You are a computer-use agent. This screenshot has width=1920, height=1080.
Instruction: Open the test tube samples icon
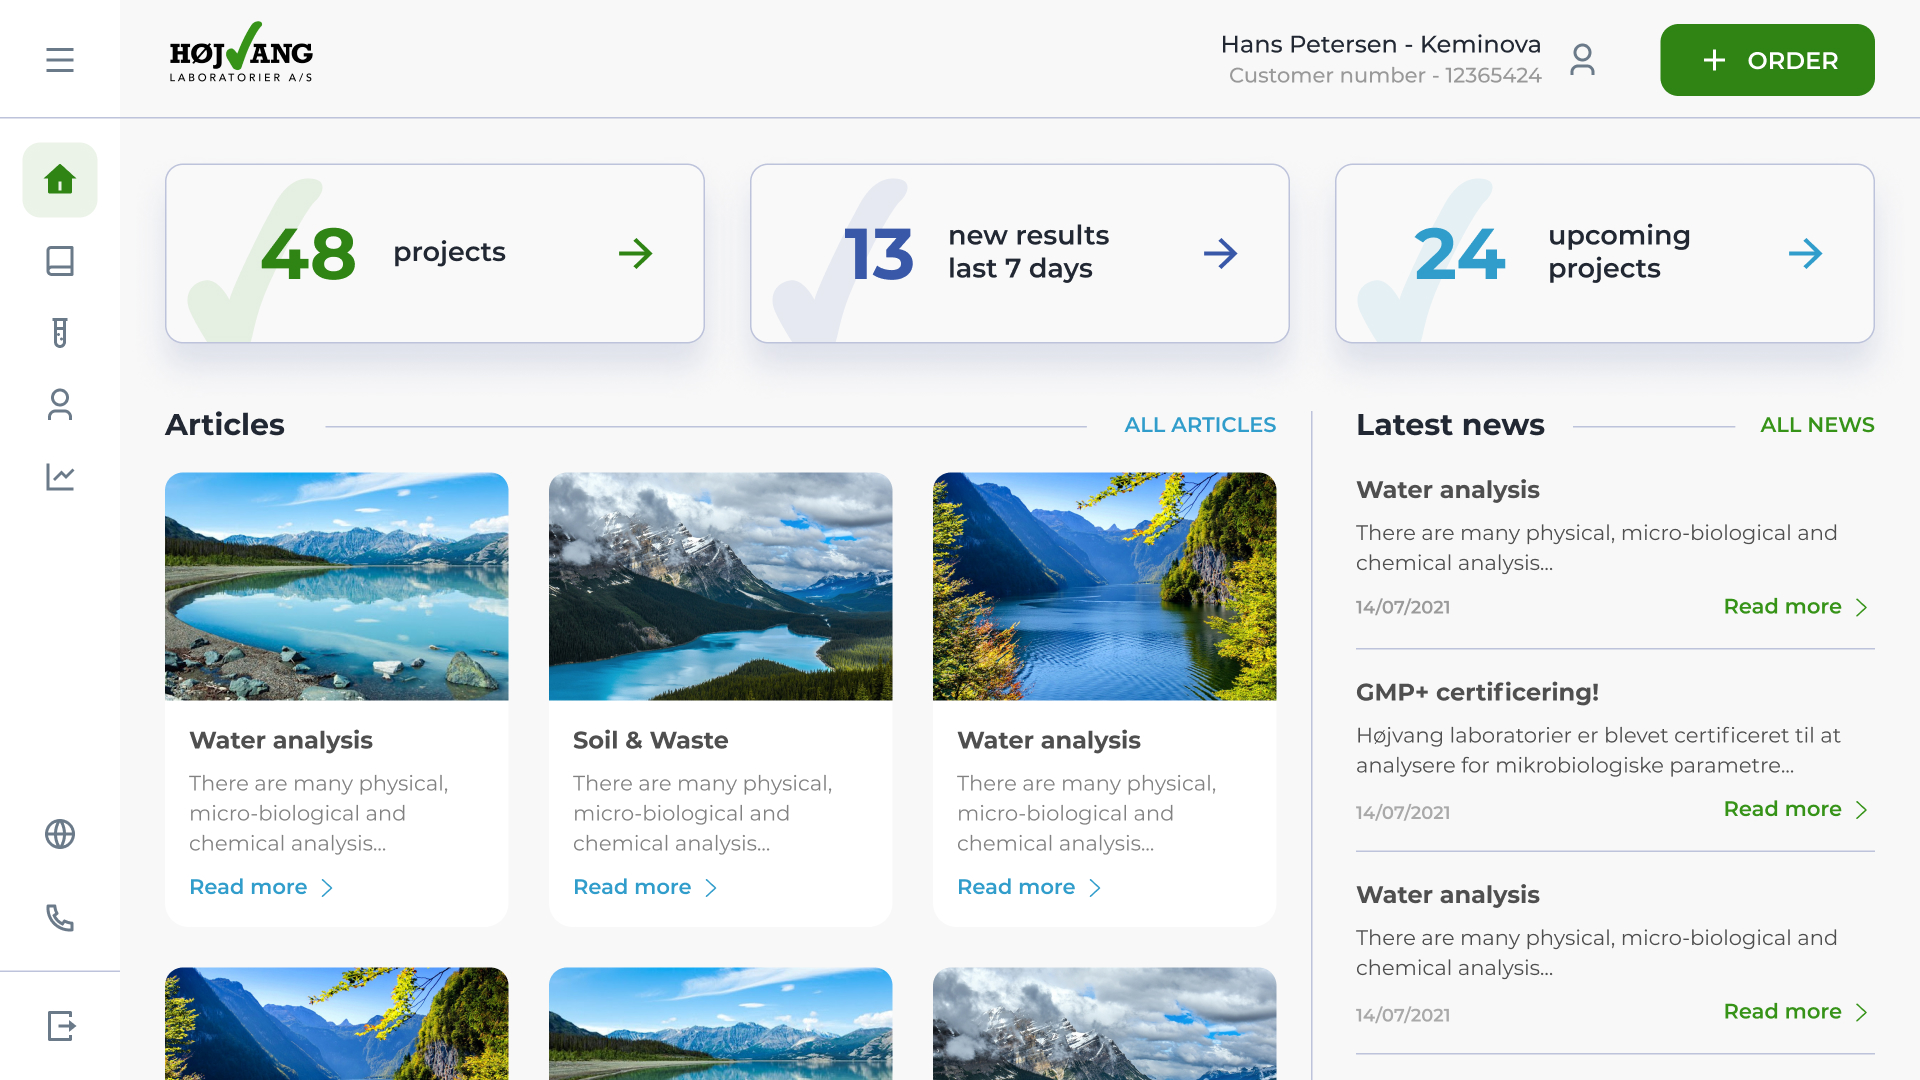(60, 333)
